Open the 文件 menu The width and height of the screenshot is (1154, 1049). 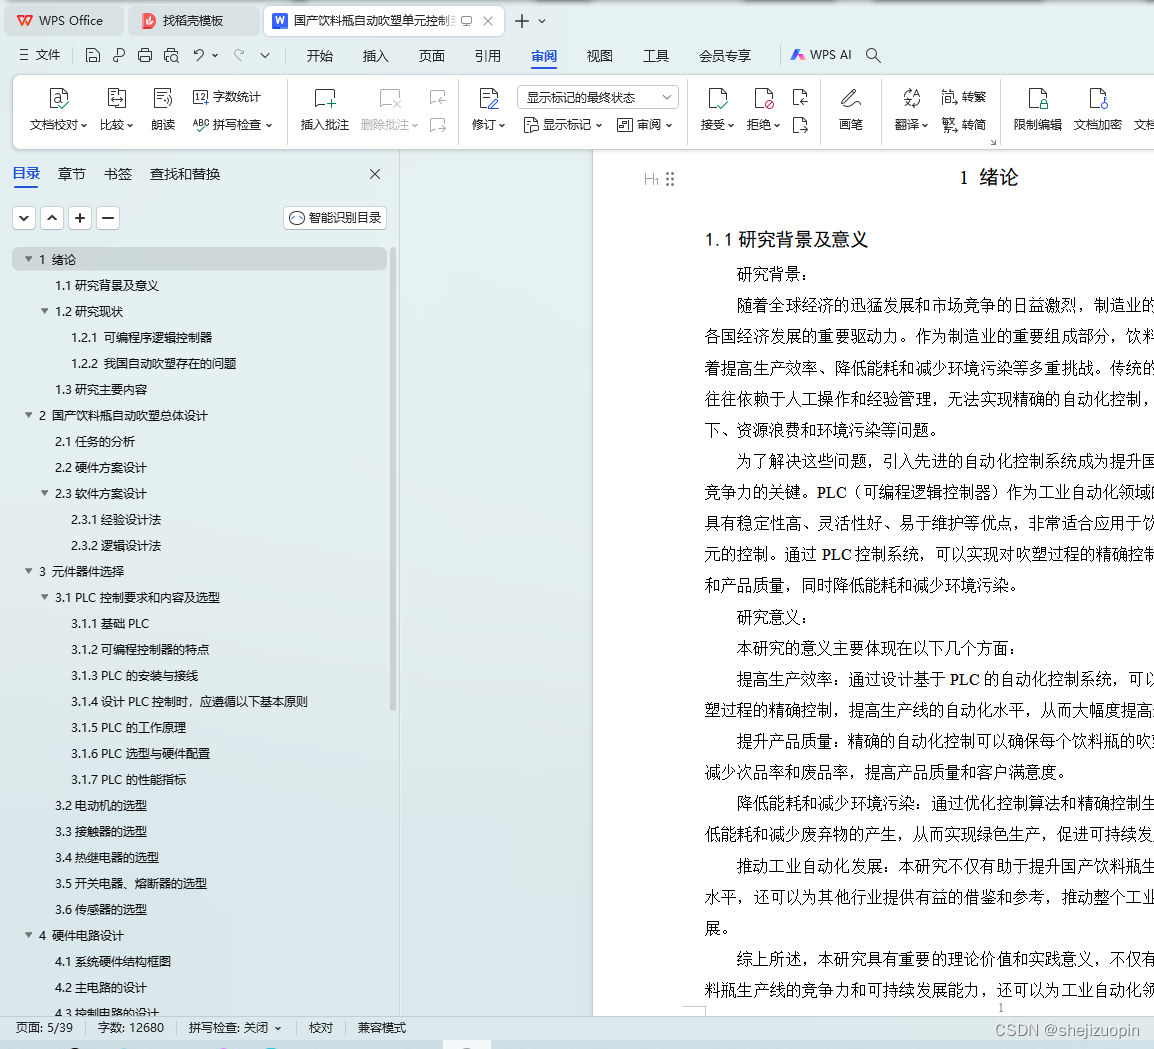tap(40, 55)
